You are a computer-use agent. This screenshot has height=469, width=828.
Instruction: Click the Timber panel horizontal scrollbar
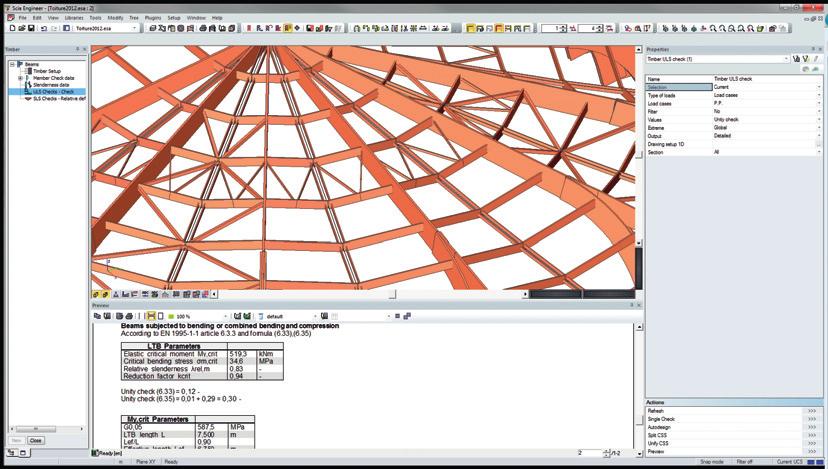click(46, 429)
